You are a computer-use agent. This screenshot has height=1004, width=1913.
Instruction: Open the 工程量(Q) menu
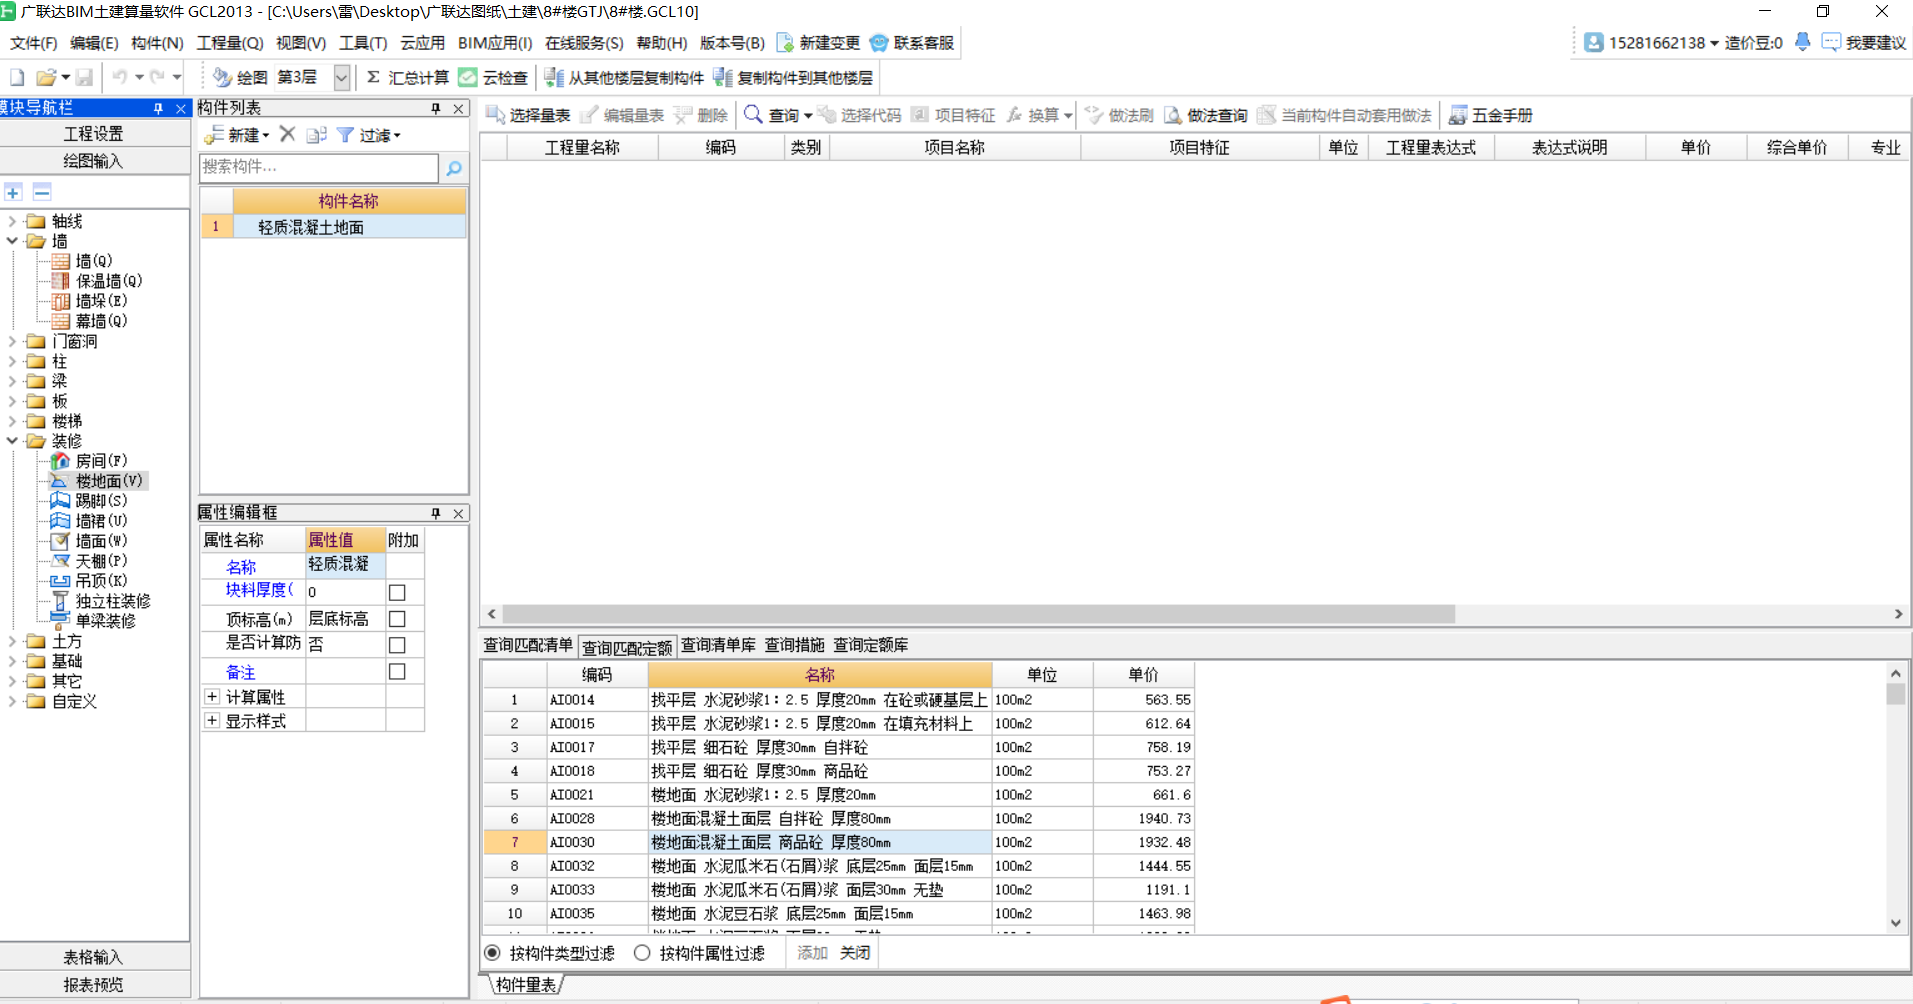pyautogui.click(x=230, y=43)
